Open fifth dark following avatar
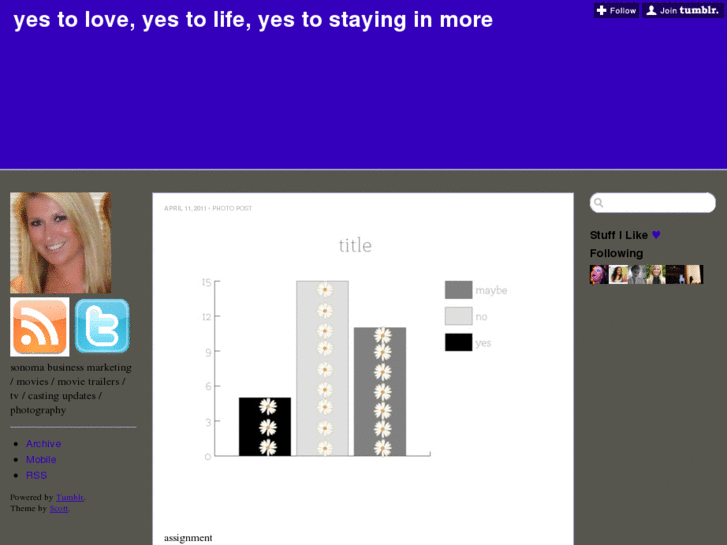Viewport: 727px width, 545px height. pos(675,275)
